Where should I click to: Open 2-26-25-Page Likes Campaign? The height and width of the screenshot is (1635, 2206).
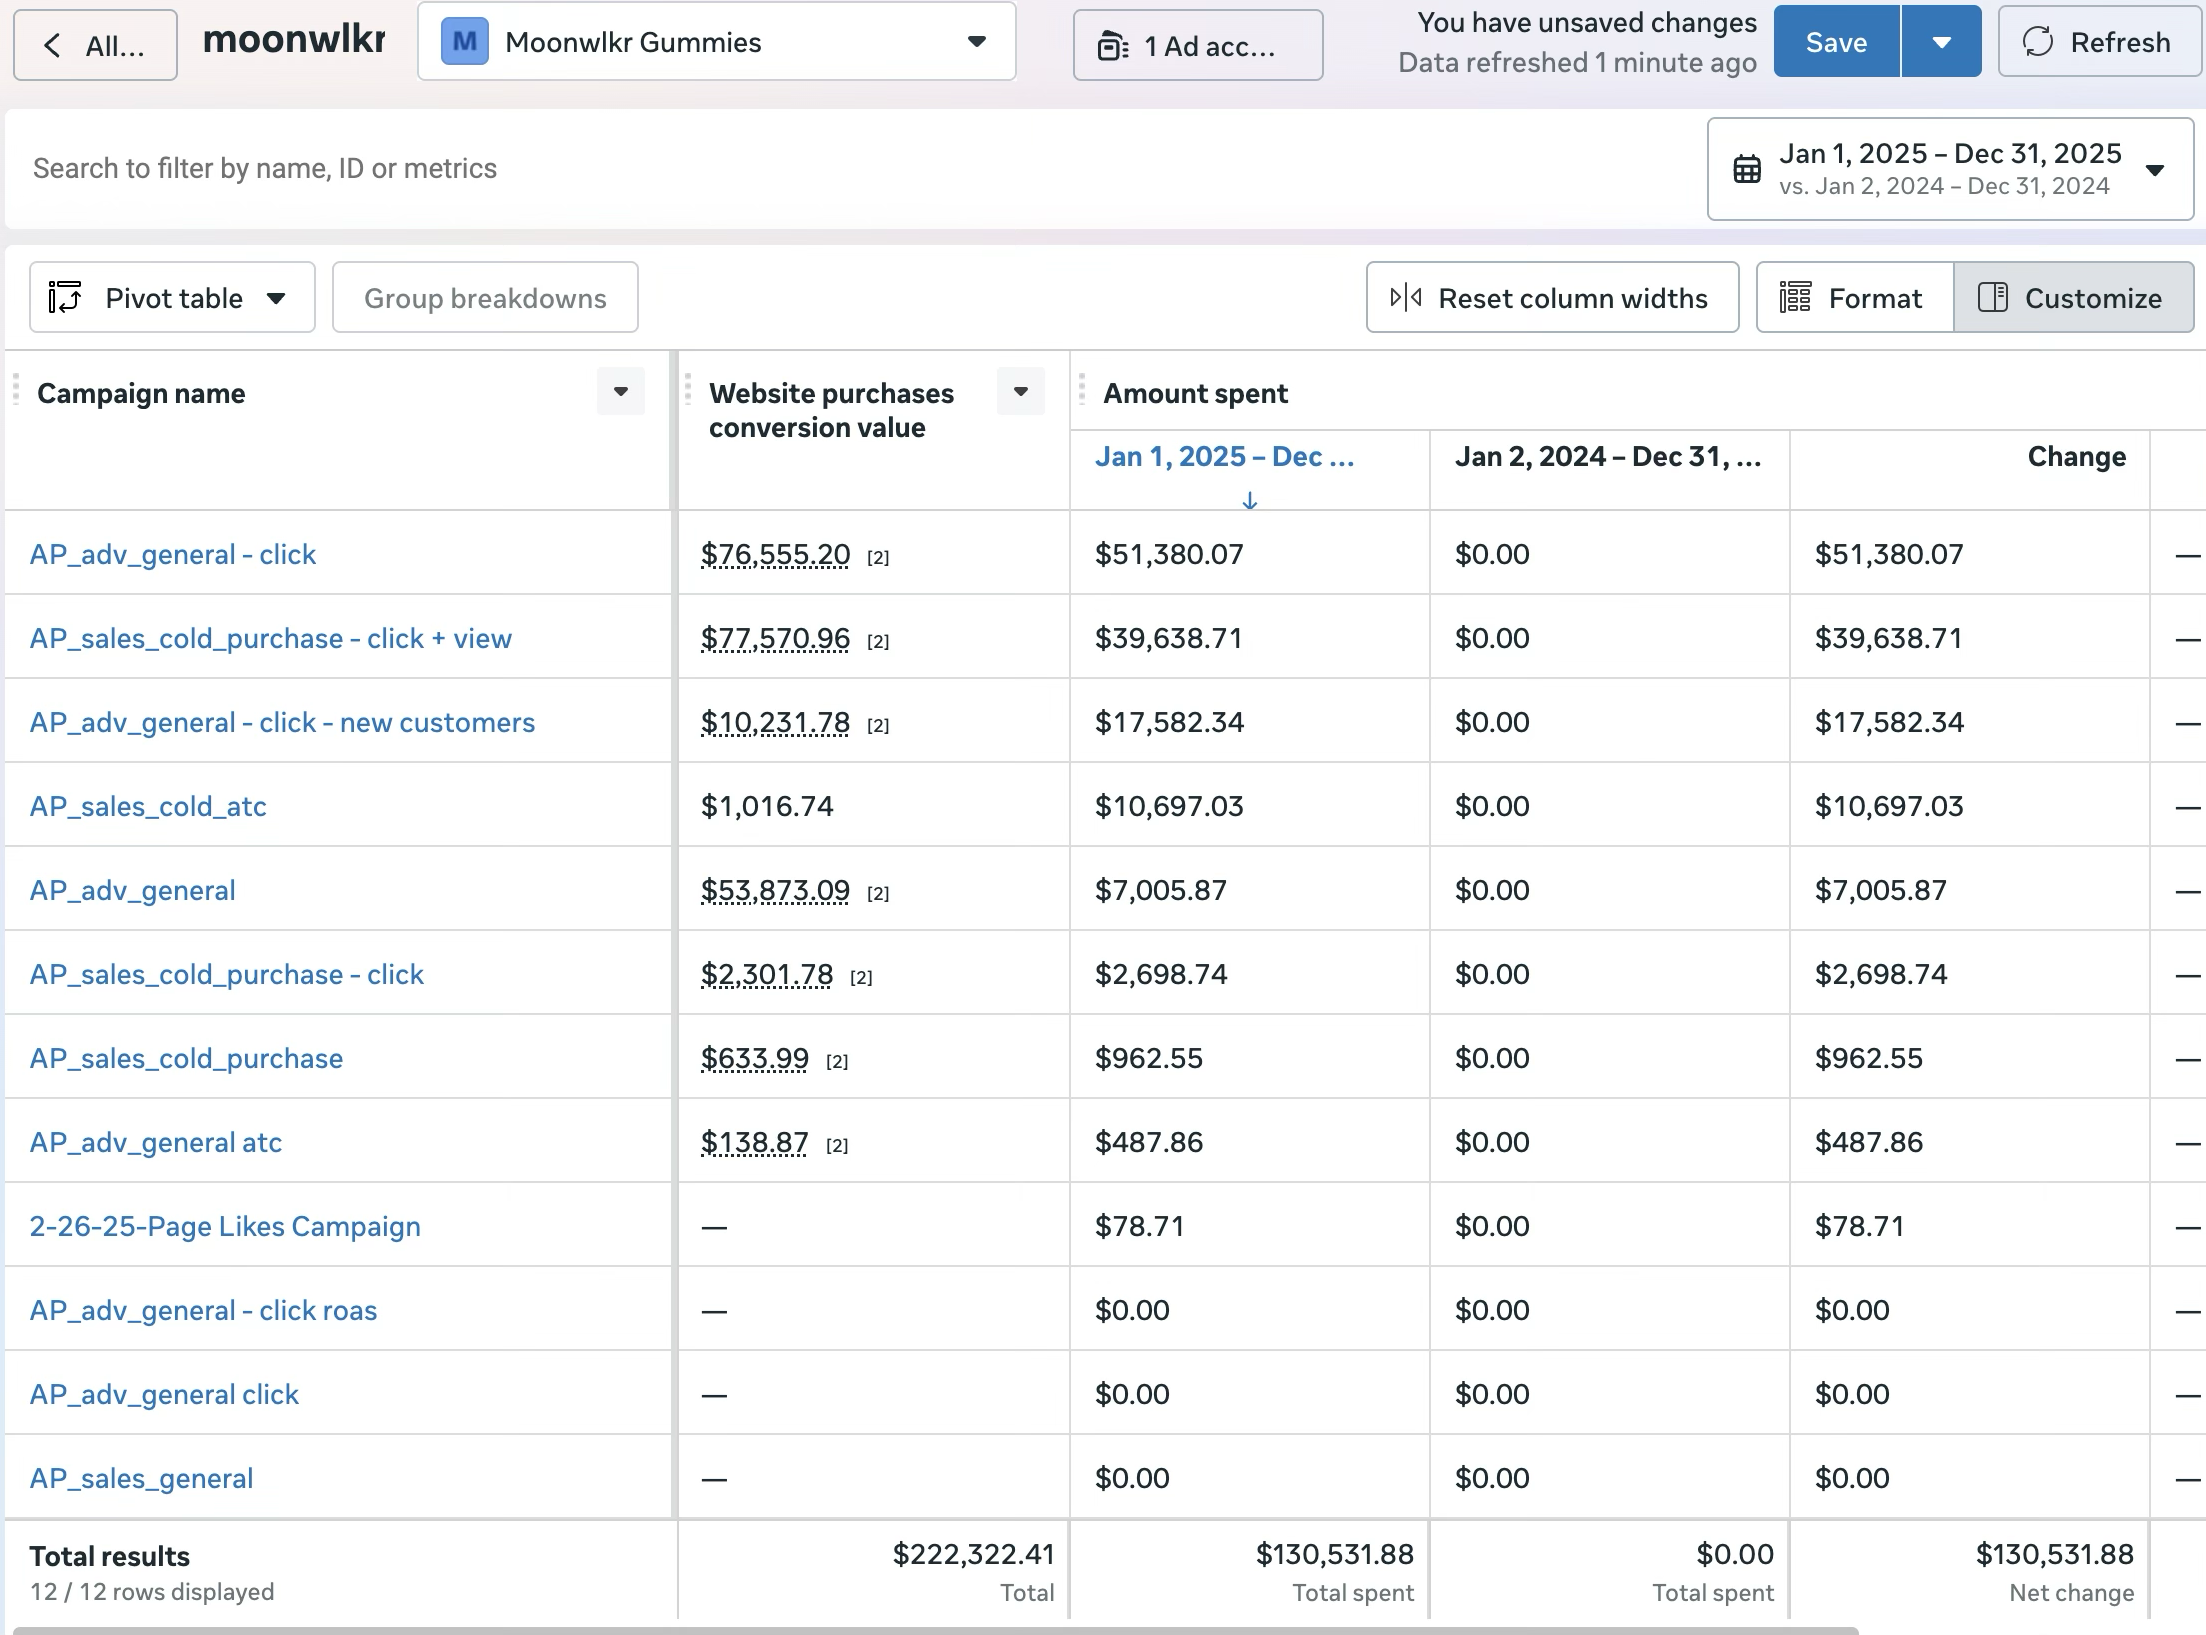[225, 1226]
